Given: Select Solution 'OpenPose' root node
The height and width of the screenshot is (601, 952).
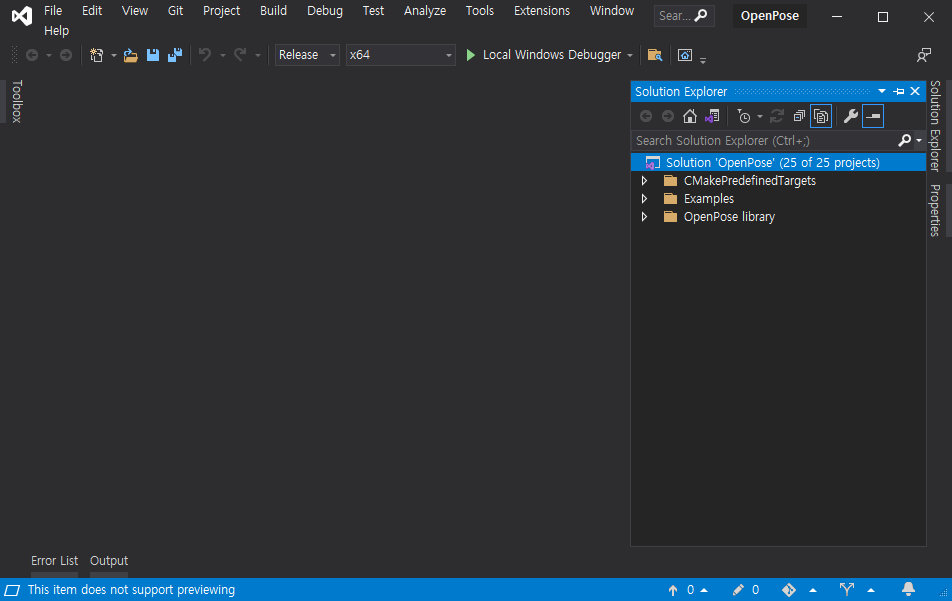Looking at the screenshot, I should [778, 163].
